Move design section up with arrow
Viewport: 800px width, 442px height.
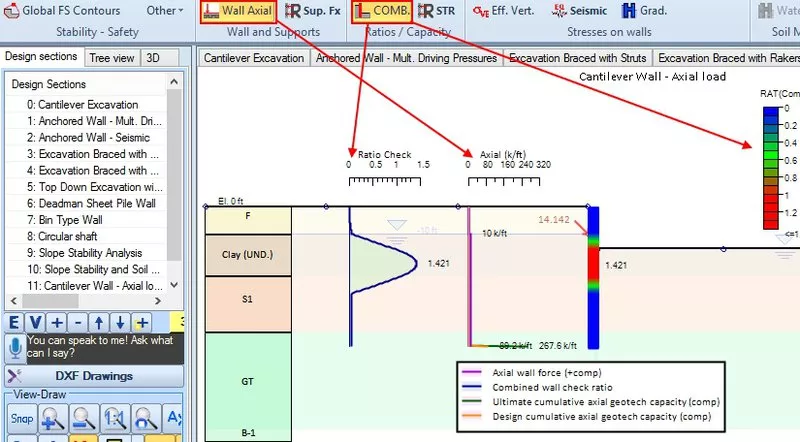pos(99,323)
